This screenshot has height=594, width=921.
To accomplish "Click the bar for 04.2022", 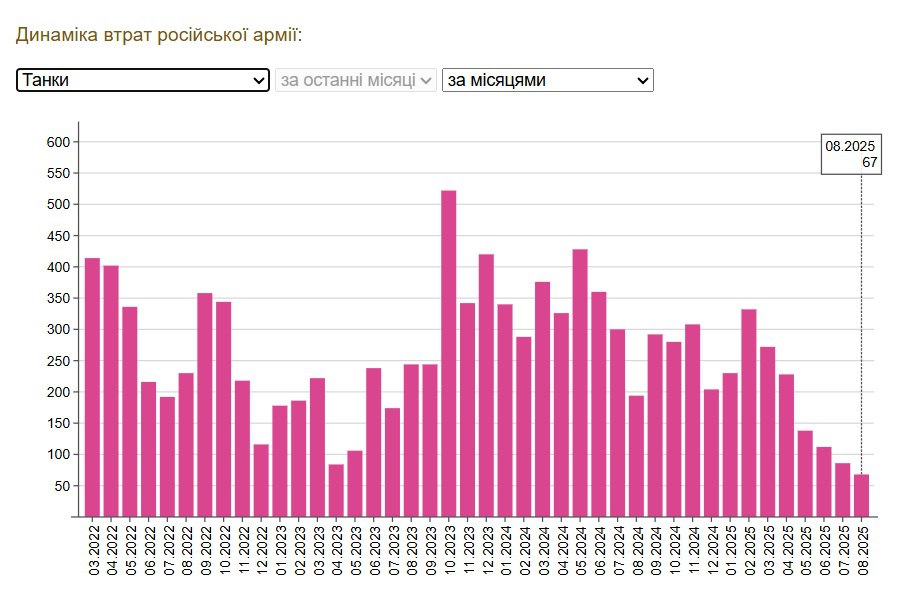I will (x=111, y=391).
